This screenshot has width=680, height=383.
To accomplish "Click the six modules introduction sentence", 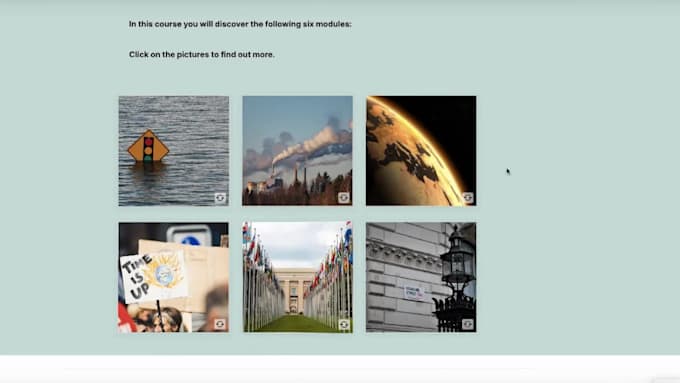I will click(x=240, y=24).
